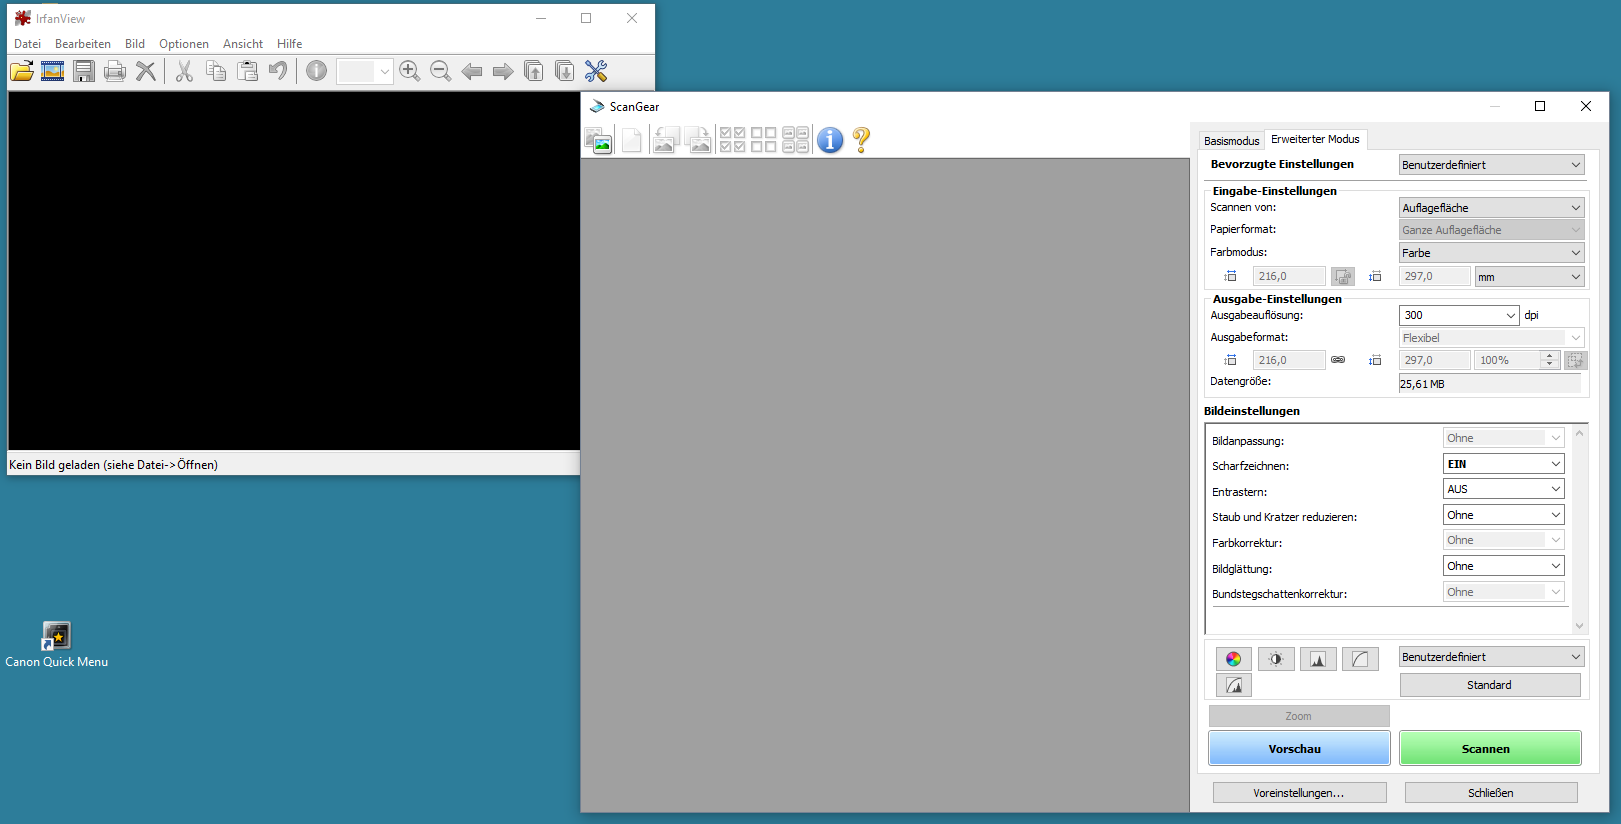Viewport: 1621px width, 824px height.
Task: Open the Entrastern dropdown
Action: [1503, 489]
